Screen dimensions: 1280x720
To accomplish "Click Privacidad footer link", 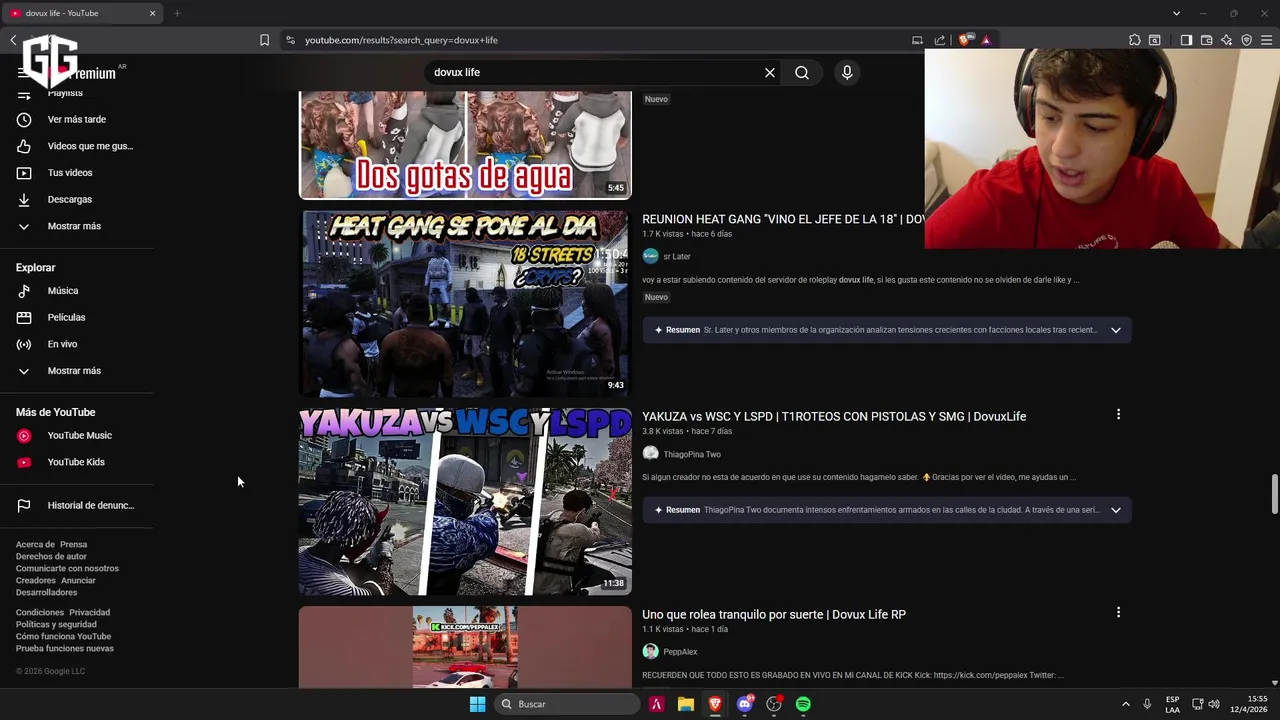I will (x=89, y=613).
